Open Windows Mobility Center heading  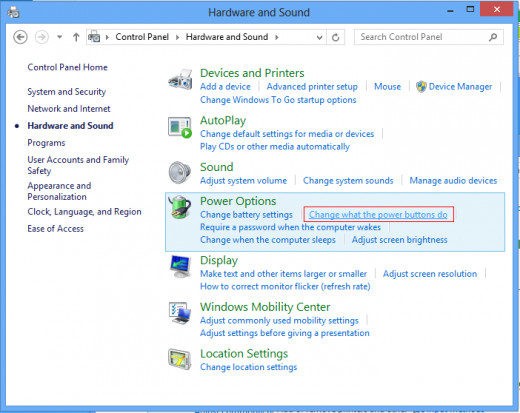click(265, 307)
